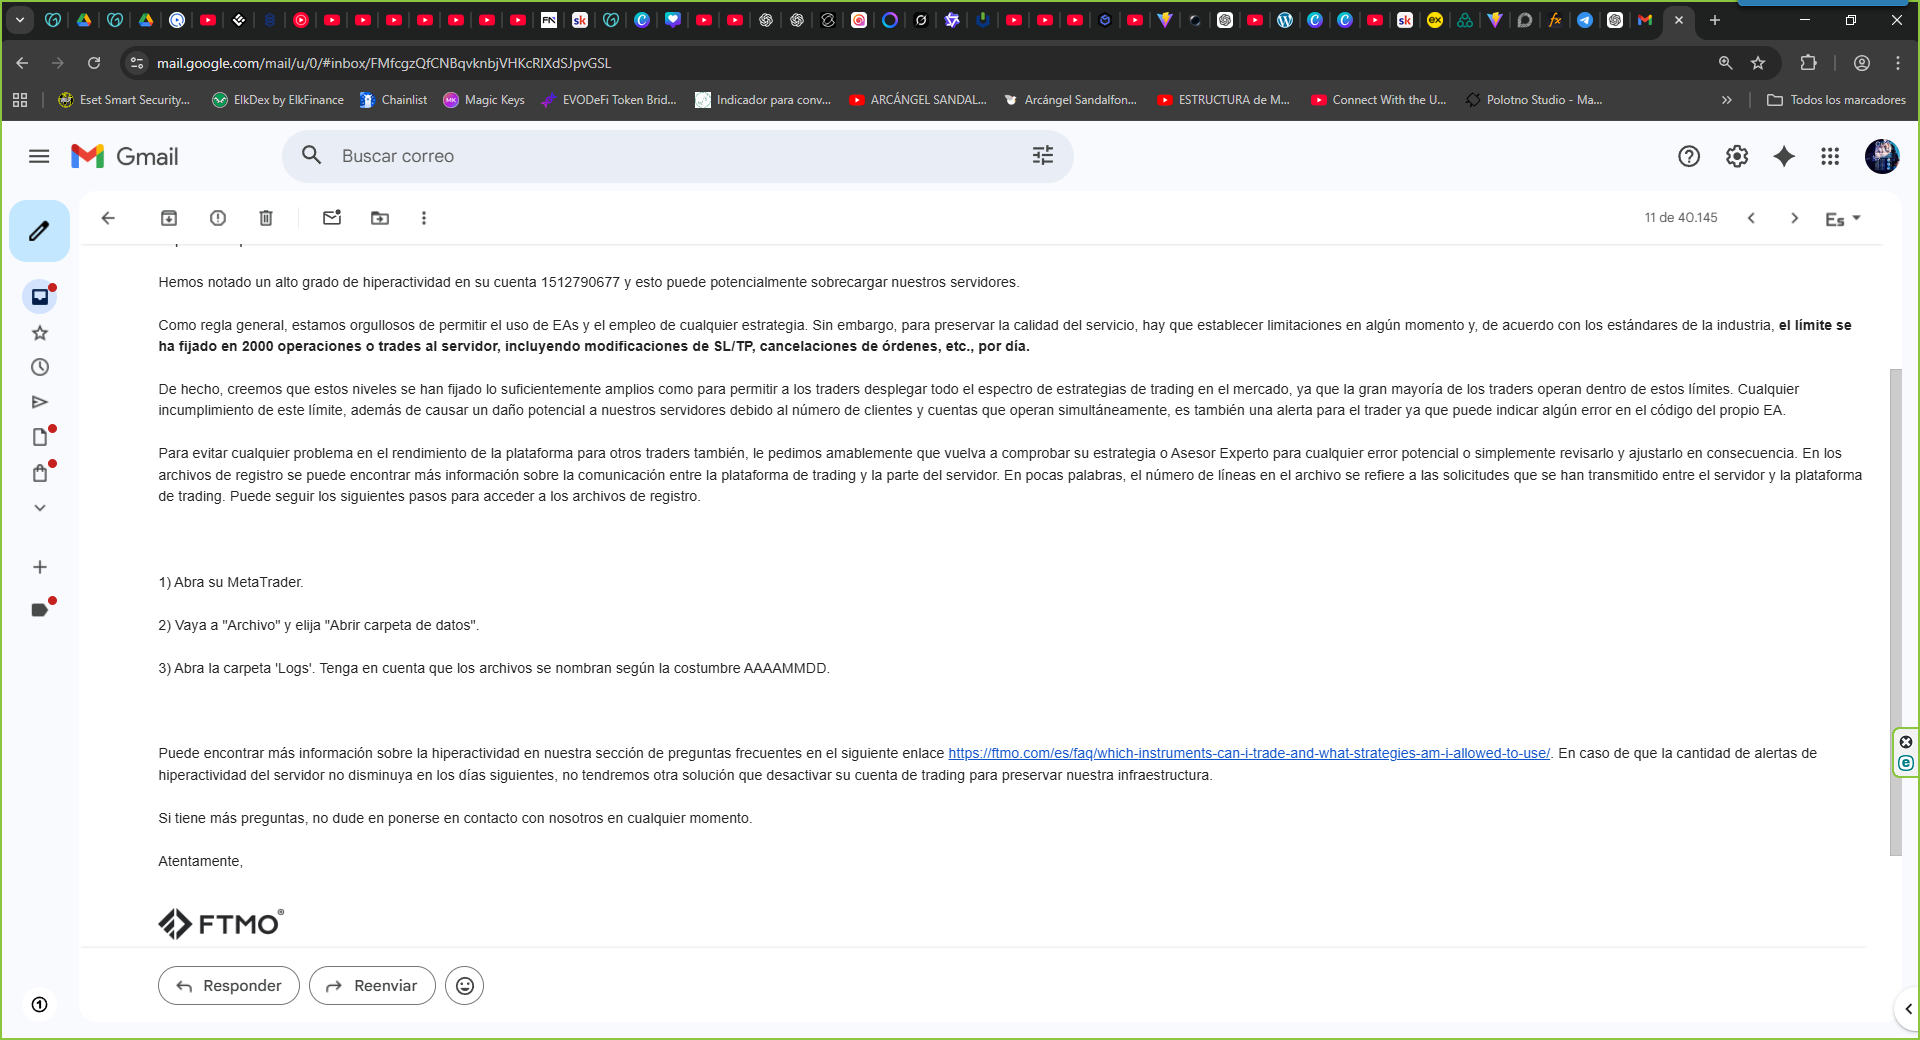Screen dimensions: 1920x1040
Task: Report this email as spam
Action: (218, 218)
